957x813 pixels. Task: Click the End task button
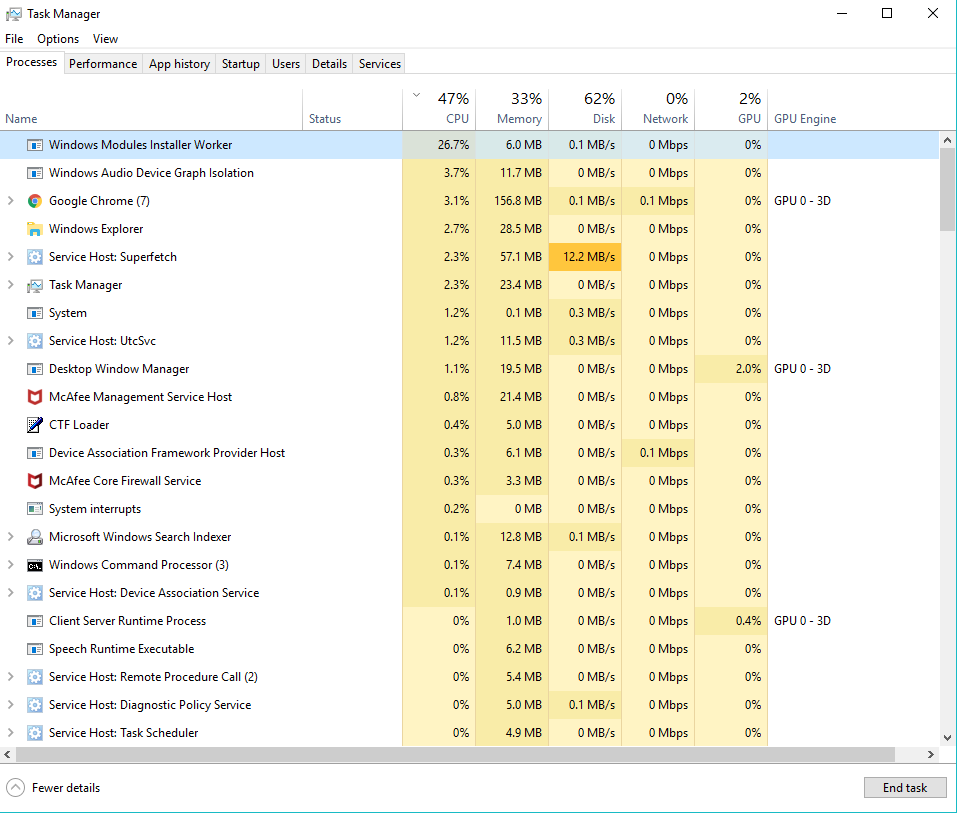pos(905,788)
